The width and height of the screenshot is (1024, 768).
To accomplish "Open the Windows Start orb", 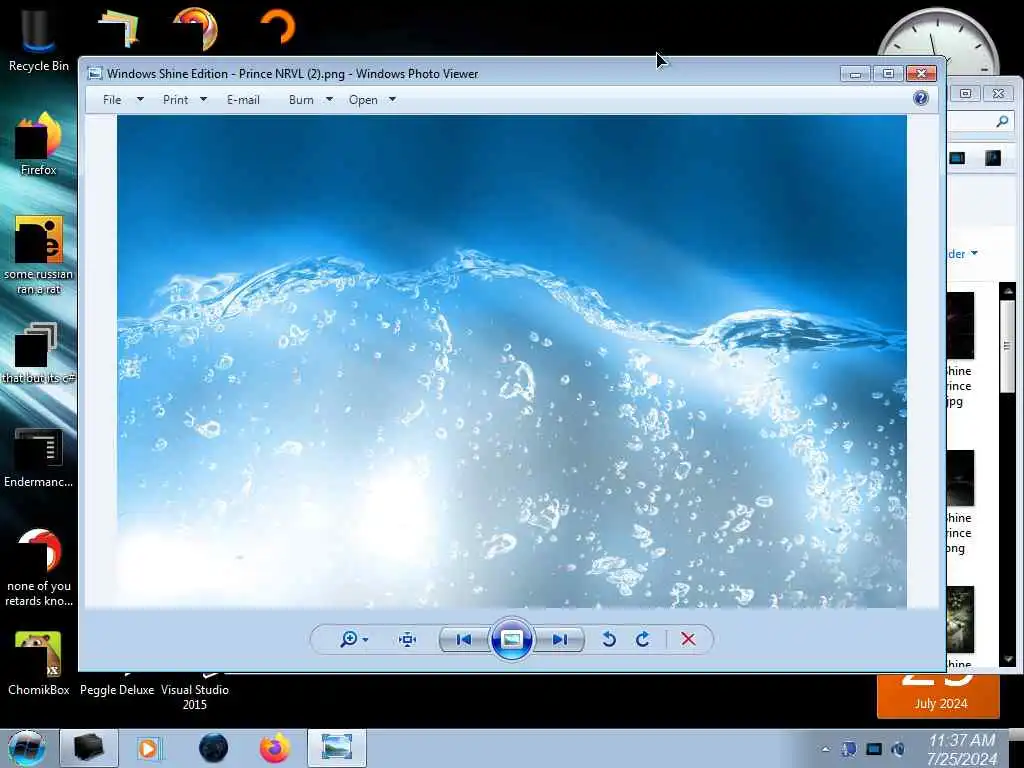I will pyautogui.click(x=27, y=748).
